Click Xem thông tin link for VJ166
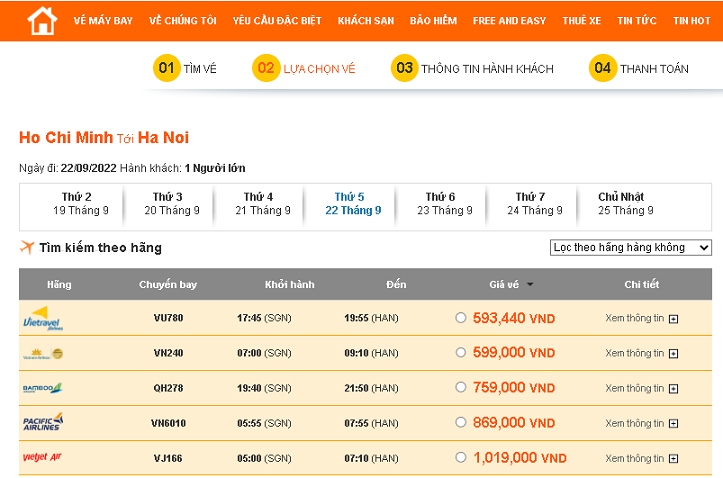Screen dimensions: 723x478 coord(634,458)
